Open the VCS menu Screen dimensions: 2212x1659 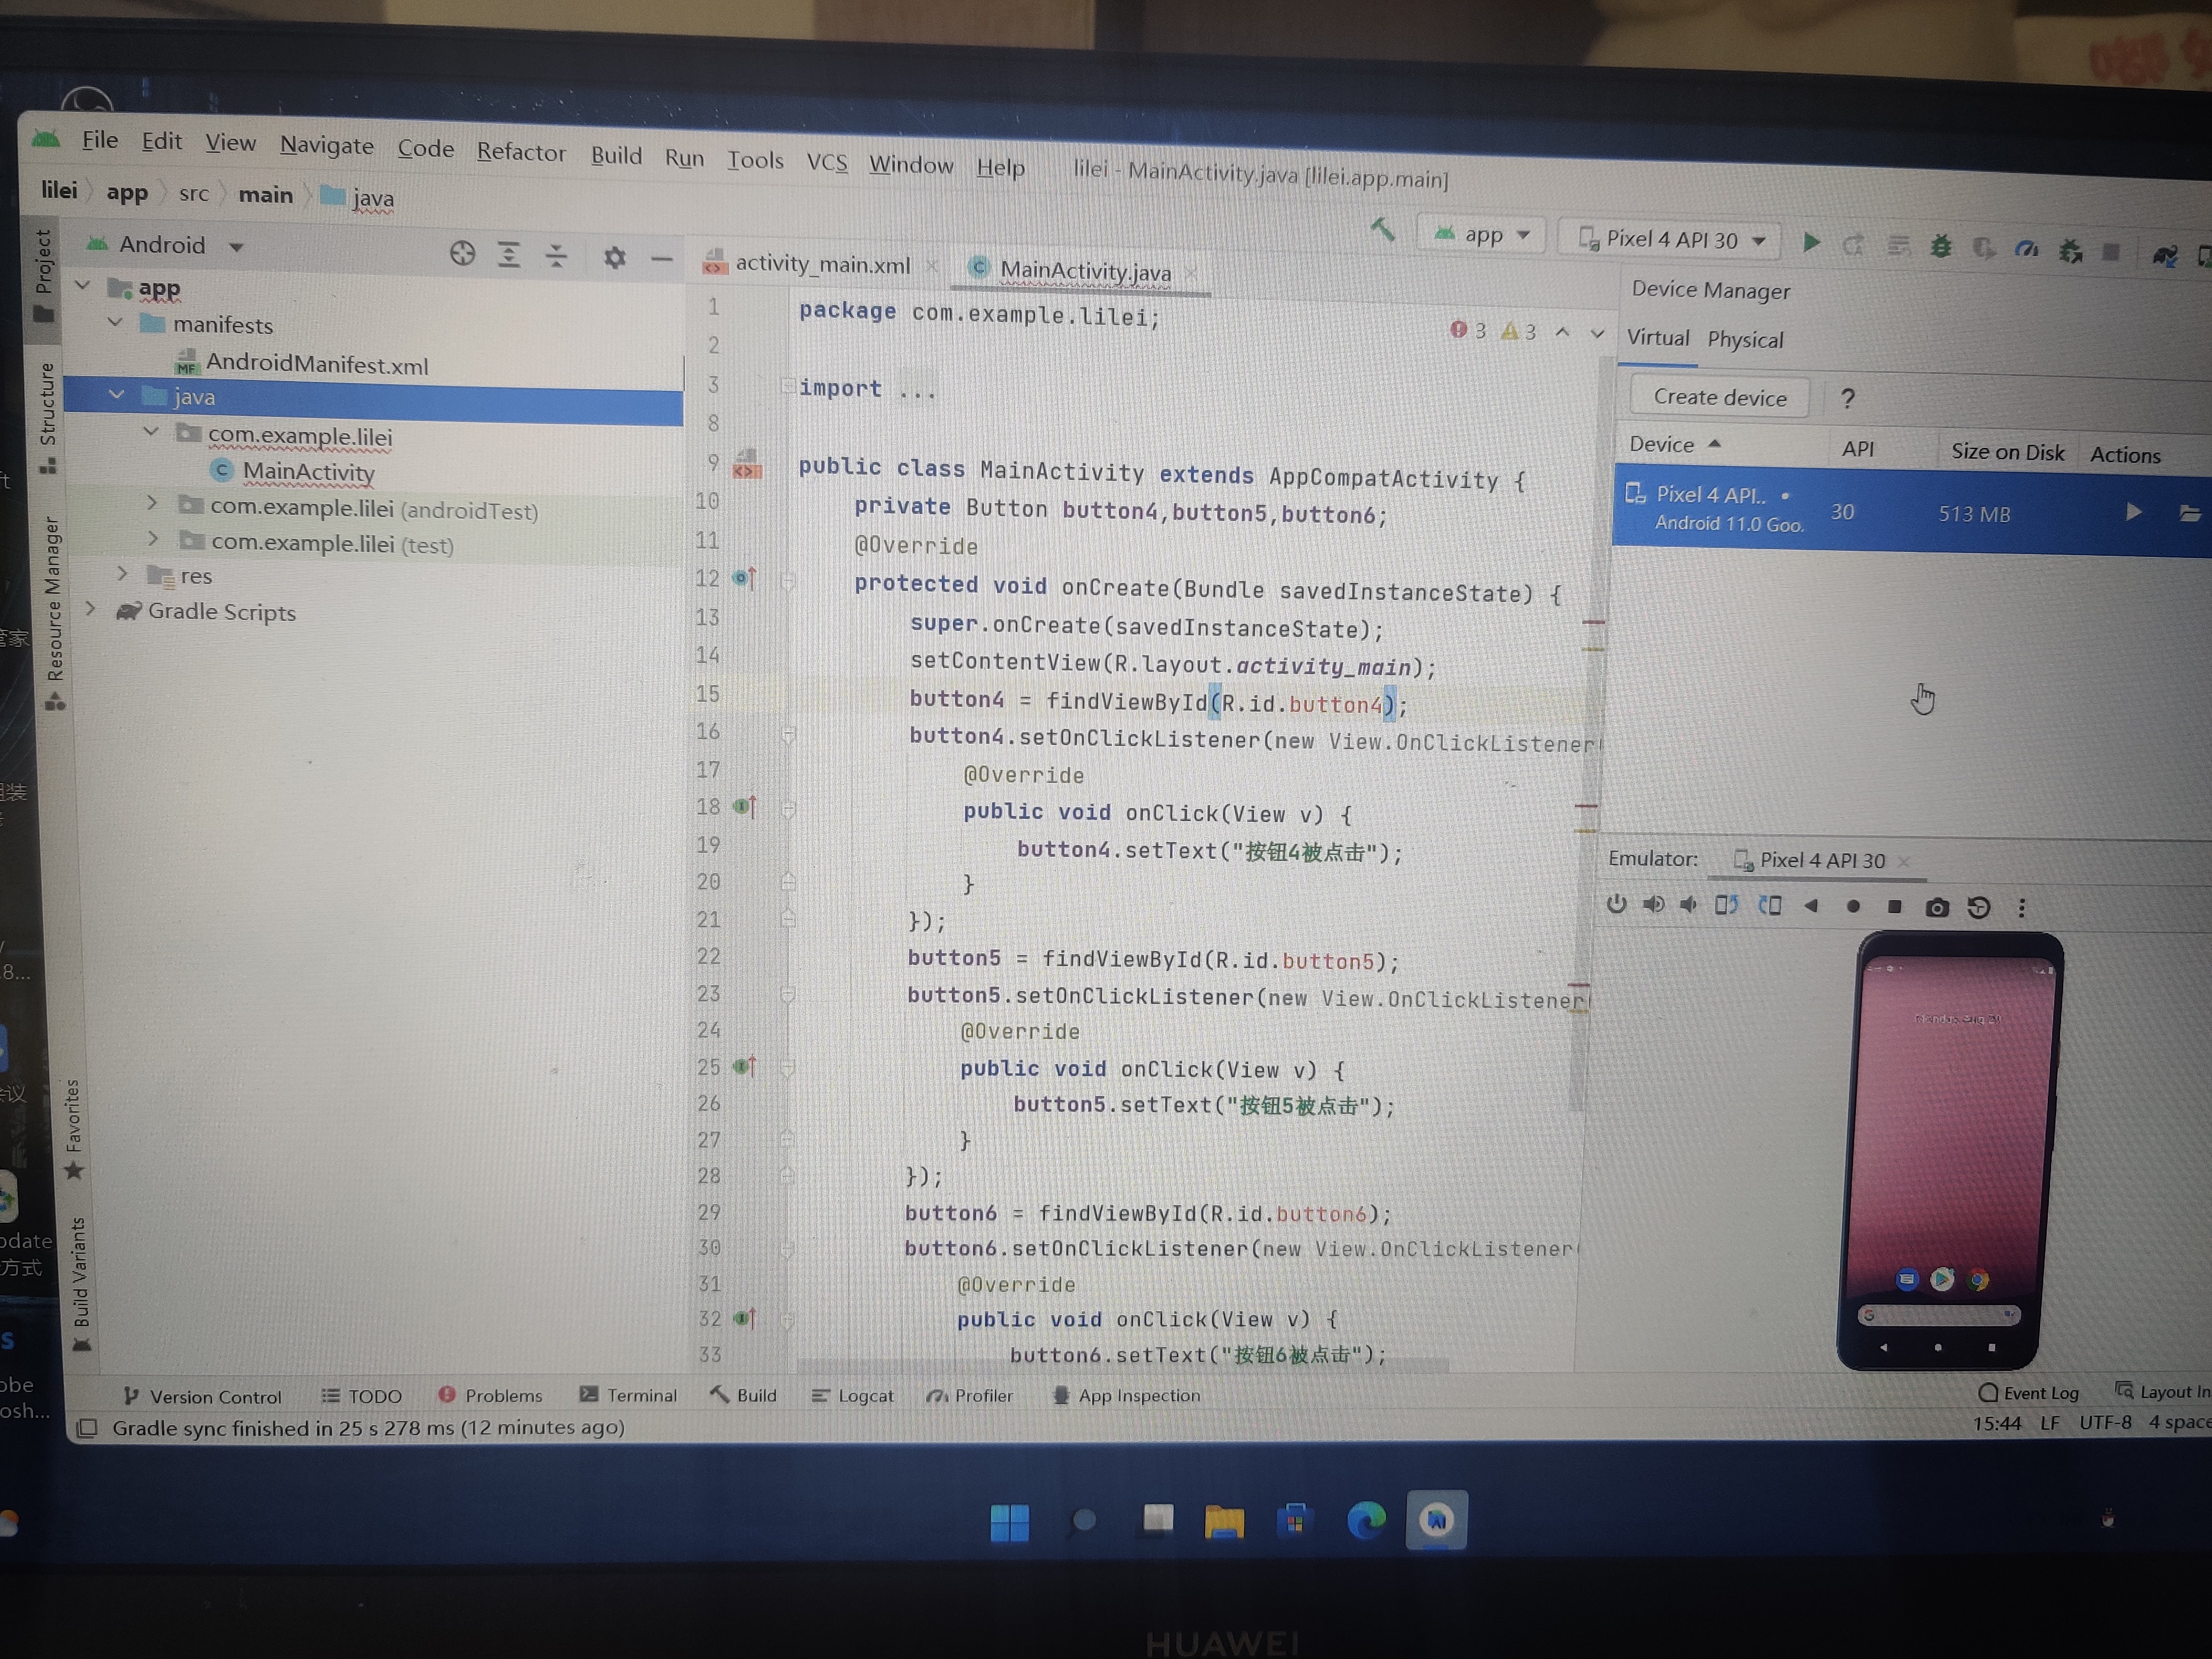[x=827, y=162]
